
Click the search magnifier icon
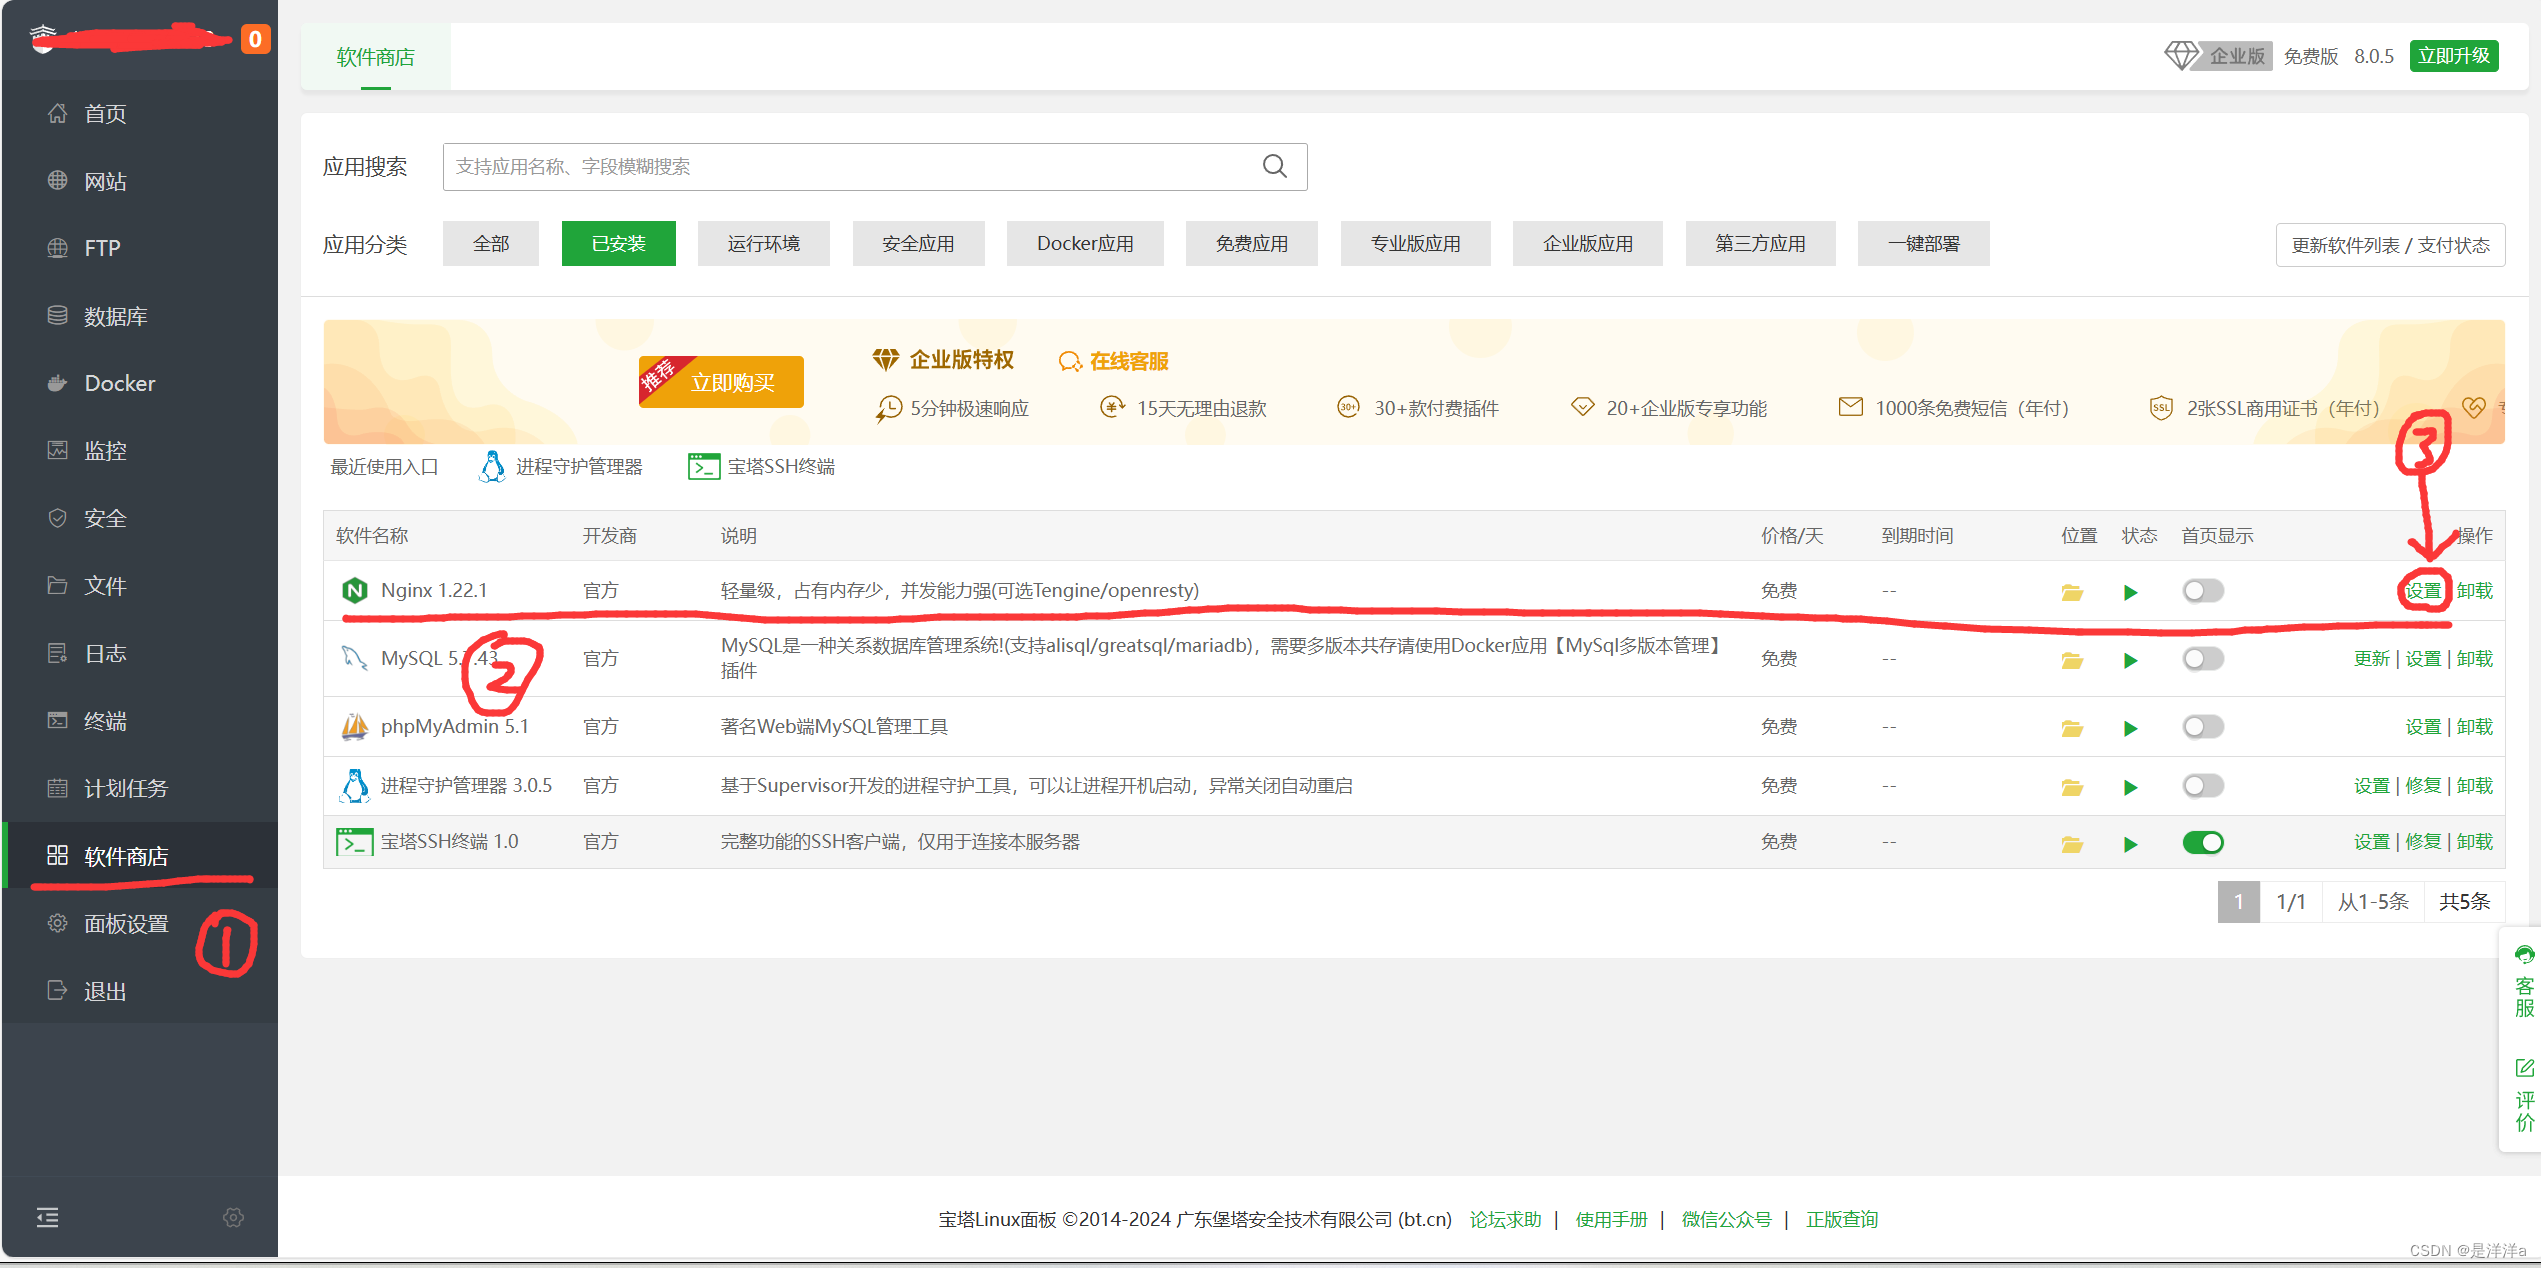click(1274, 166)
